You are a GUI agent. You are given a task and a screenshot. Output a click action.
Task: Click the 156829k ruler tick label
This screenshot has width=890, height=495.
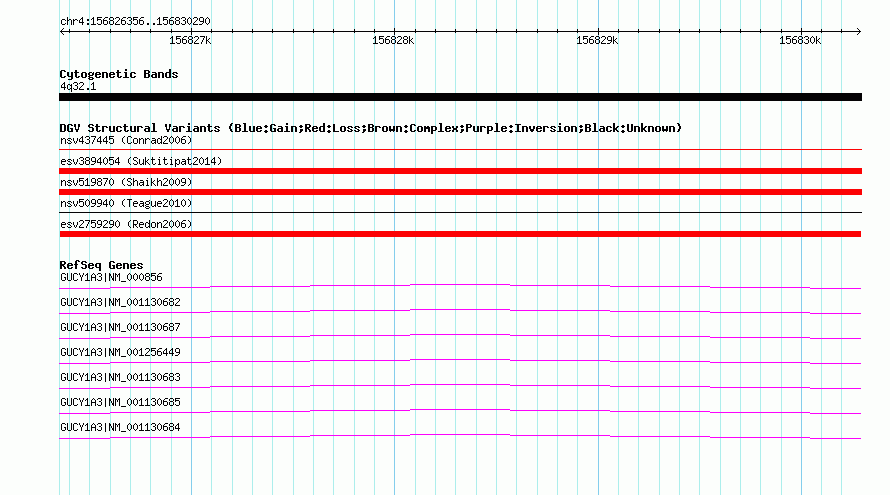coord(597,40)
